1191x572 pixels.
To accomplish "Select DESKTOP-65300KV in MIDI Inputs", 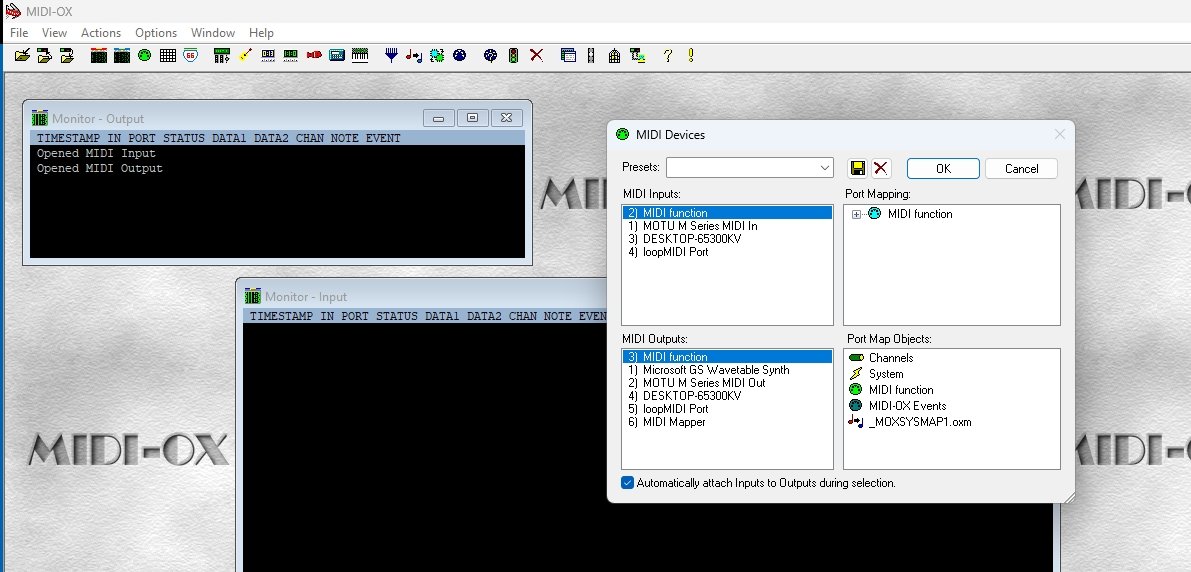I will 727,239.
